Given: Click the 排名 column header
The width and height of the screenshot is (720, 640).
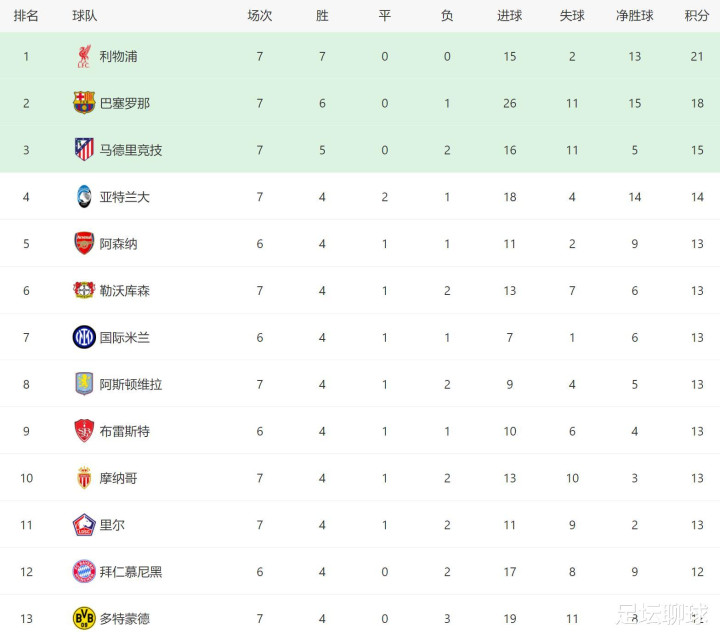Looking at the screenshot, I should [x=27, y=16].
